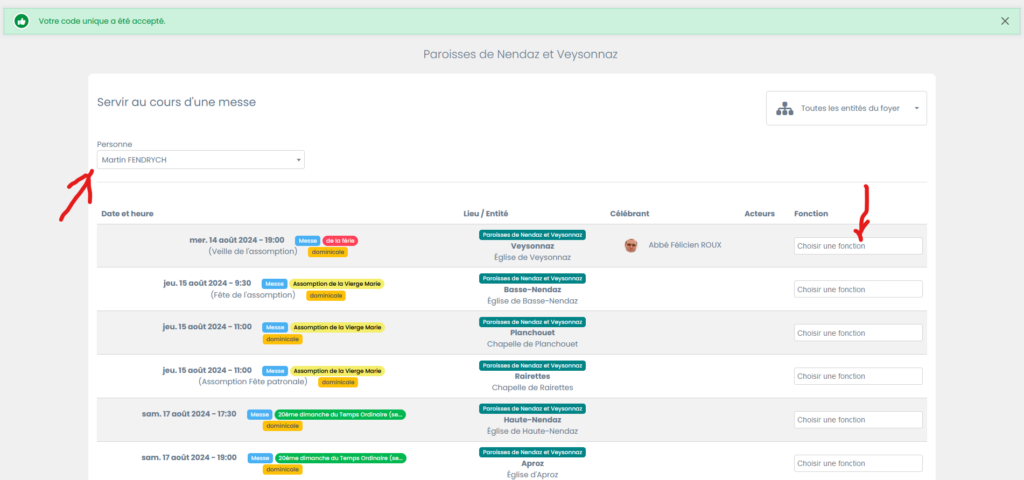Open function field for the Basse-Nendaz mass
This screenshot has width=1024, height=480.
pos(858,289)
